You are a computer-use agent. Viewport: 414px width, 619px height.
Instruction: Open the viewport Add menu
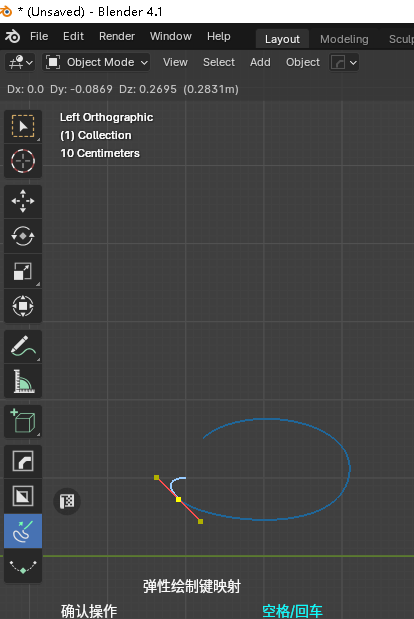pyautogui.click(x=260, y=62)
